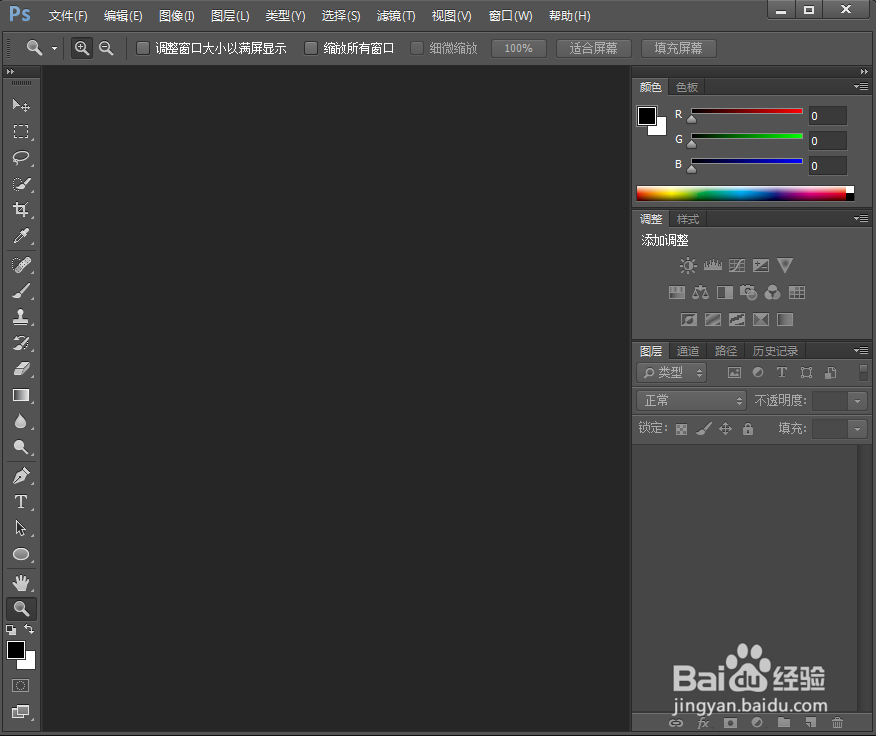Viewport: 876px width, 736px height.
Task: Select the Healing Brush tool
Action: point(21,264)
